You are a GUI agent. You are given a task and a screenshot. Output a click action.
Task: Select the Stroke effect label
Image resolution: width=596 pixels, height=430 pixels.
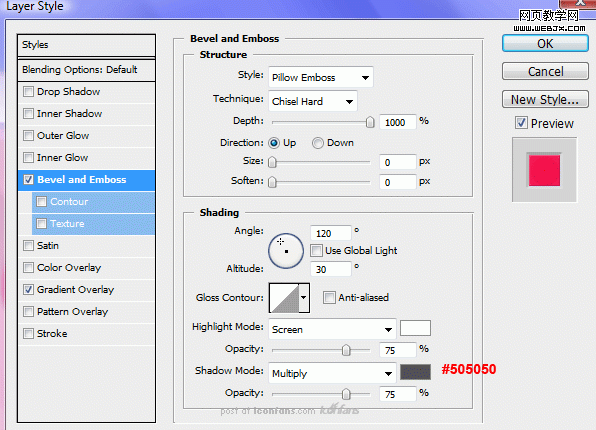tap(52, 334)
